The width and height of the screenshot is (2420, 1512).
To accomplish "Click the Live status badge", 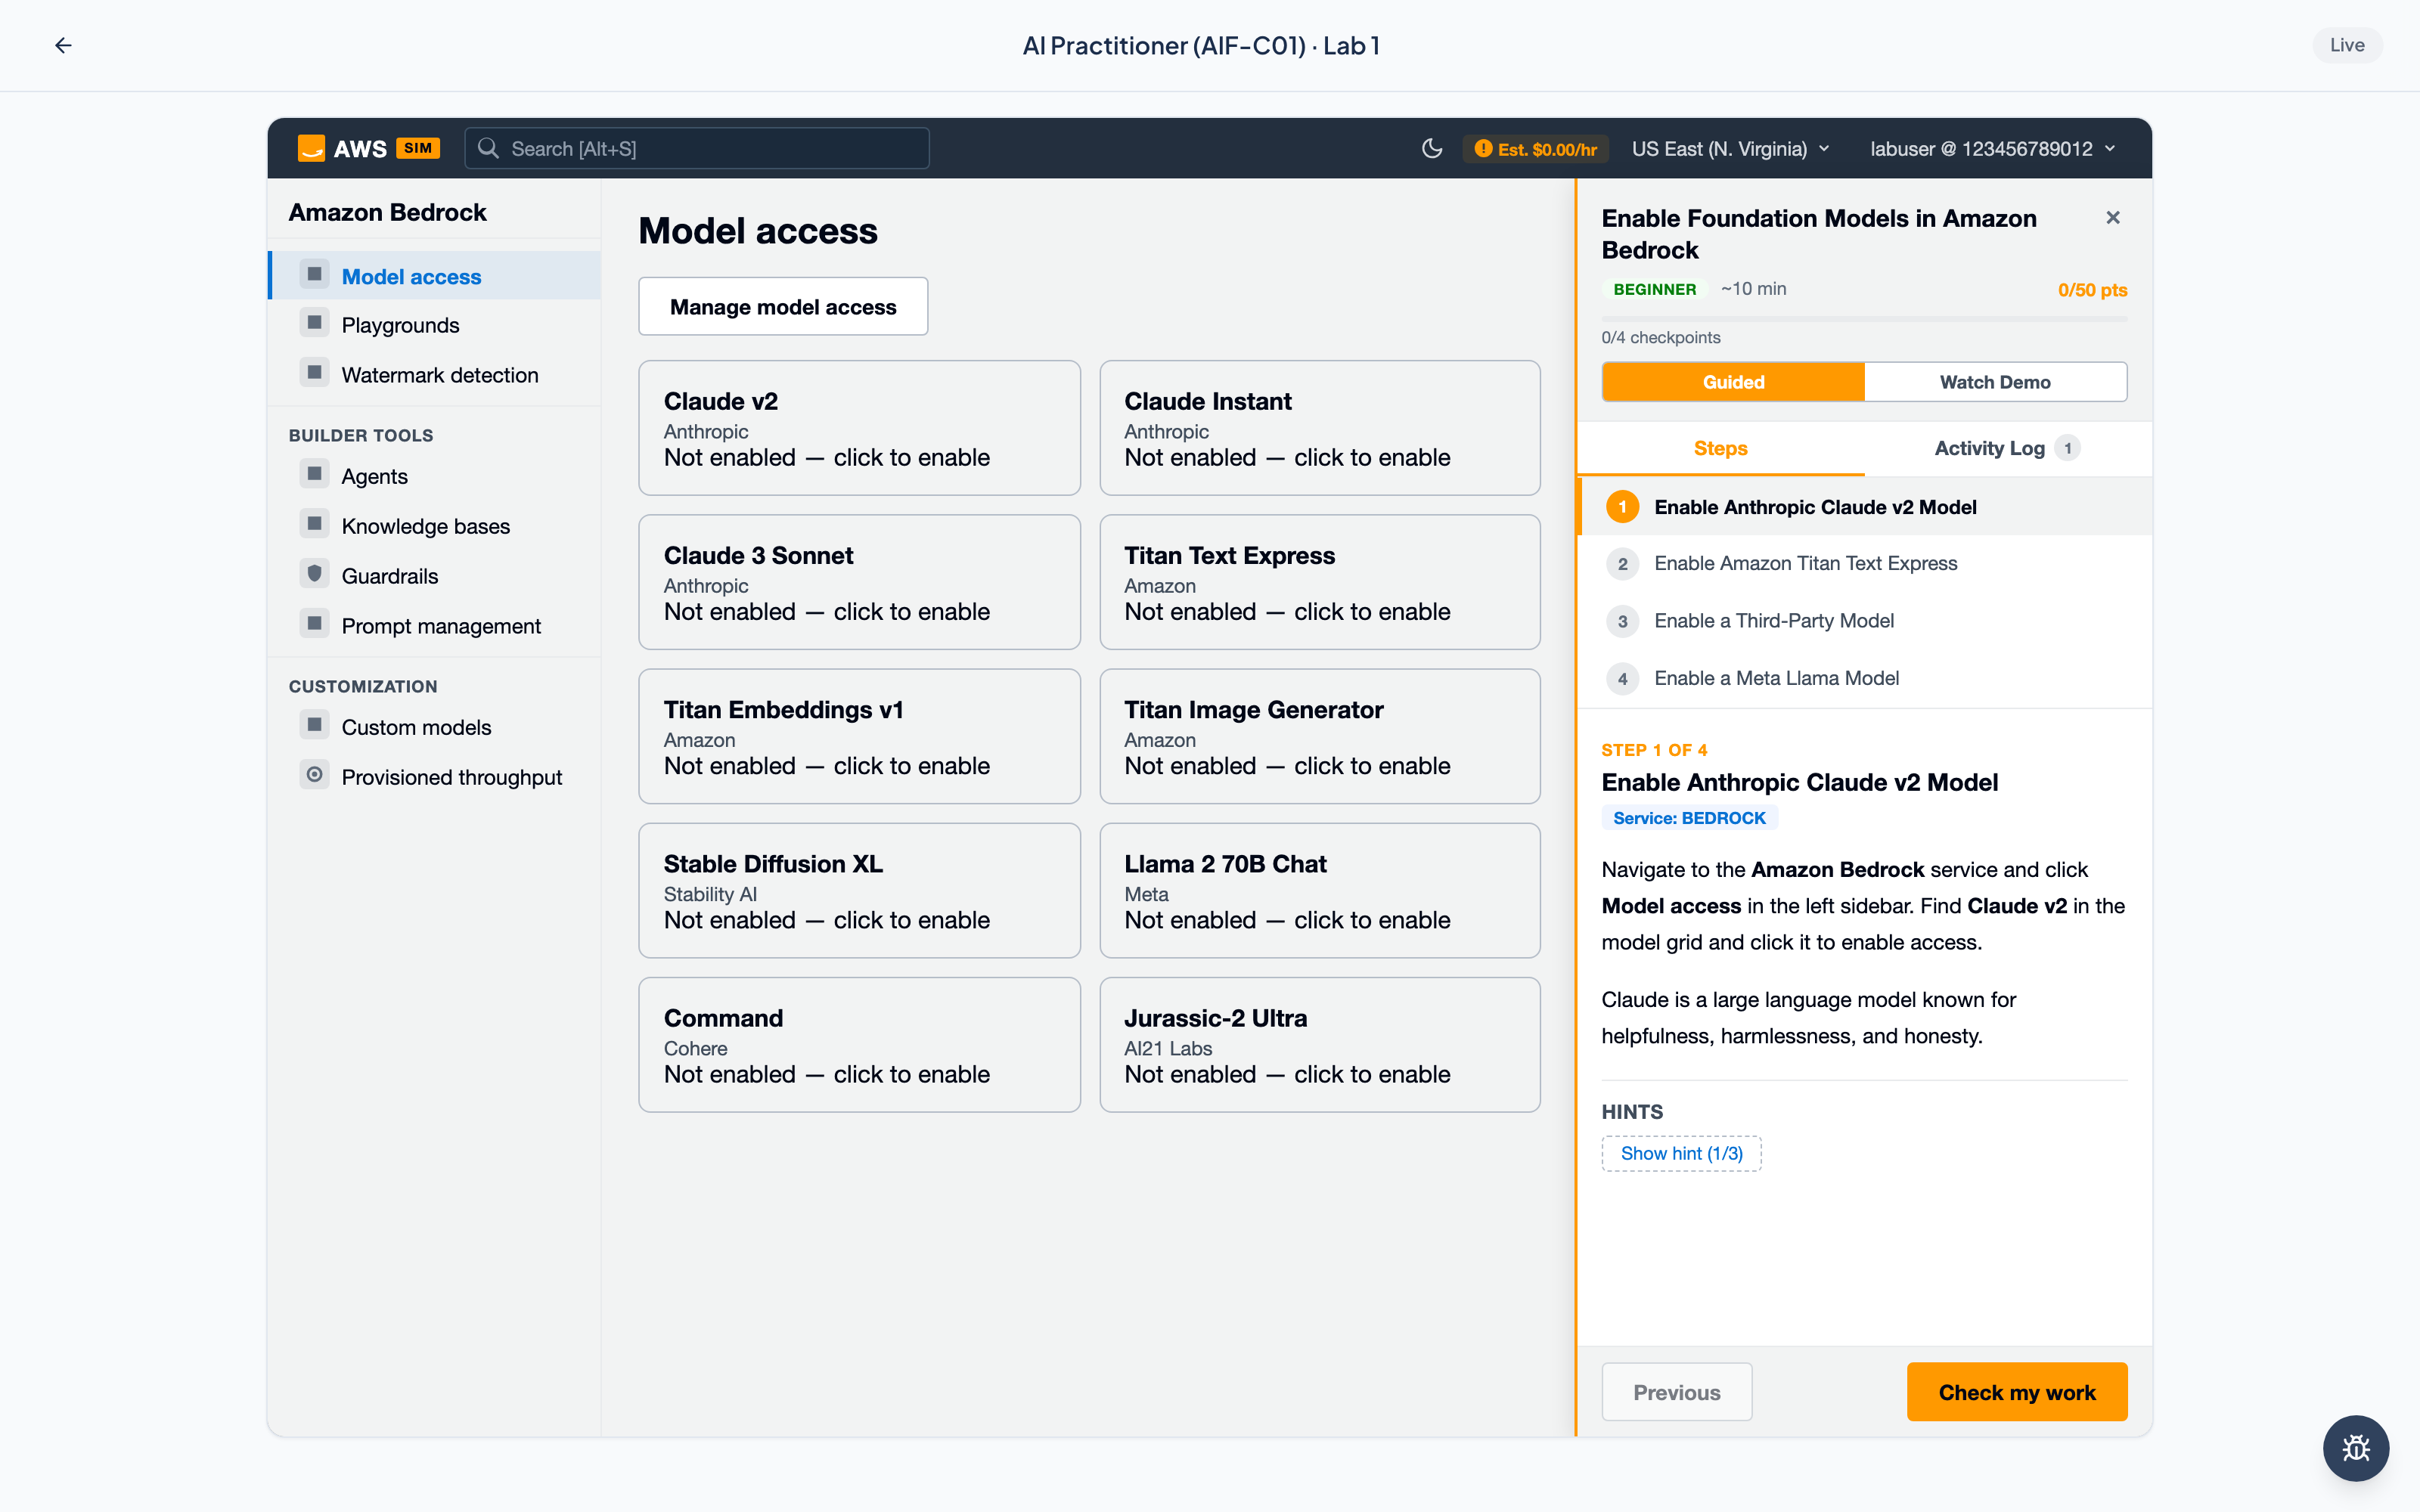I will pyautogui.click(x=2347, y=45).
